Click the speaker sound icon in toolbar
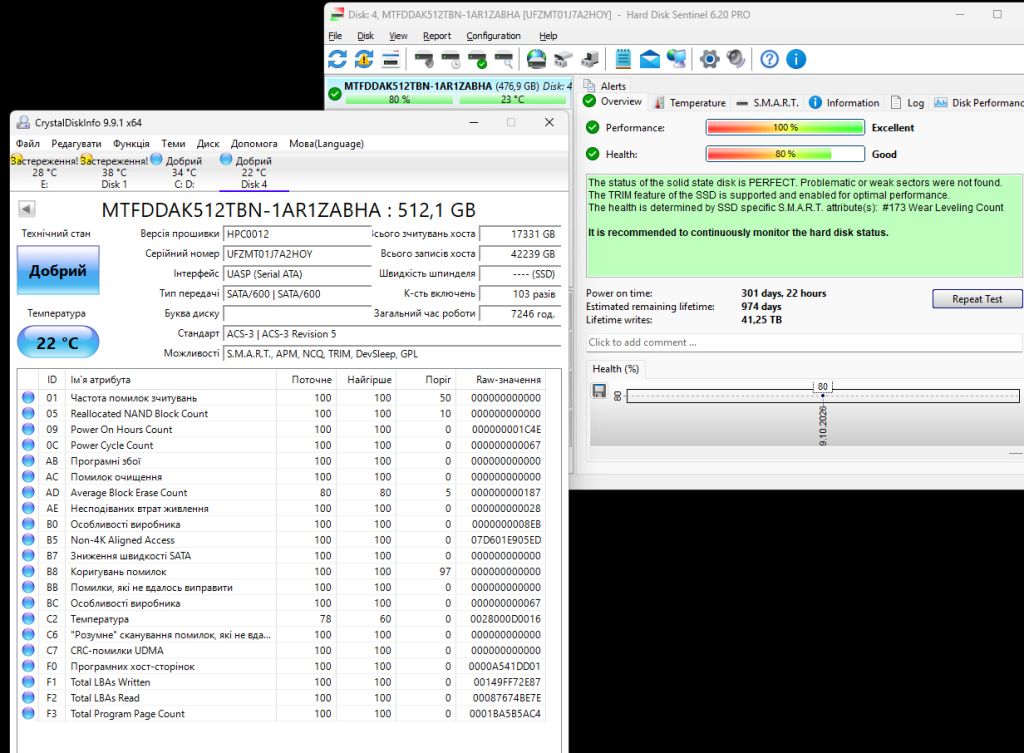The width and height of the screenshot is (1024, 753). point(736,59)
